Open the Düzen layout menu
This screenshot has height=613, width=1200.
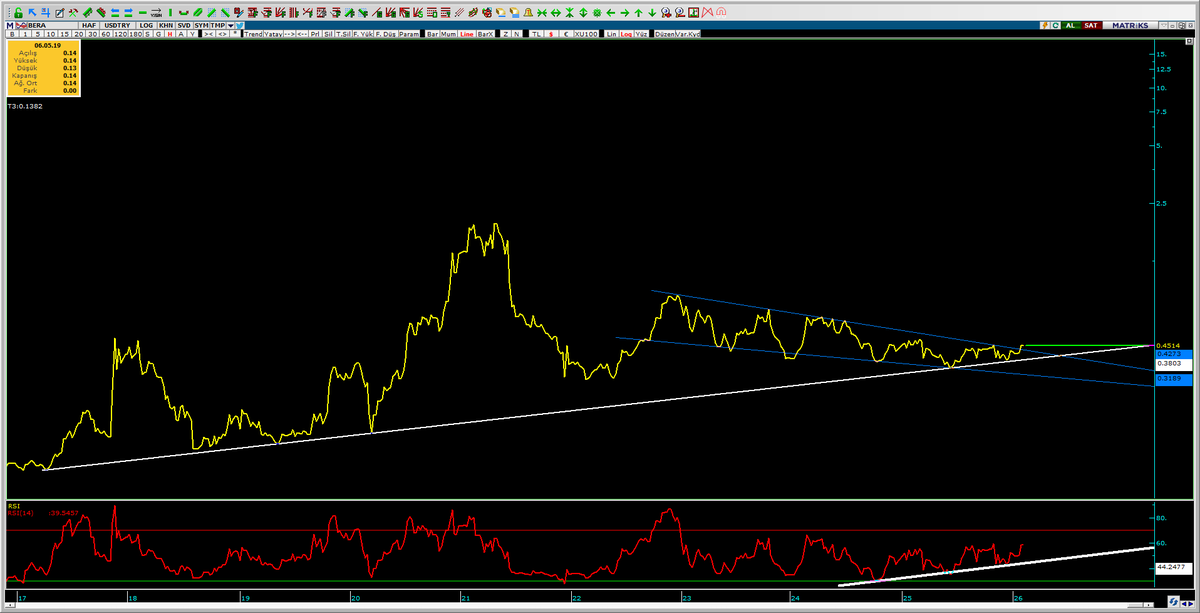(x=666, y=34)
